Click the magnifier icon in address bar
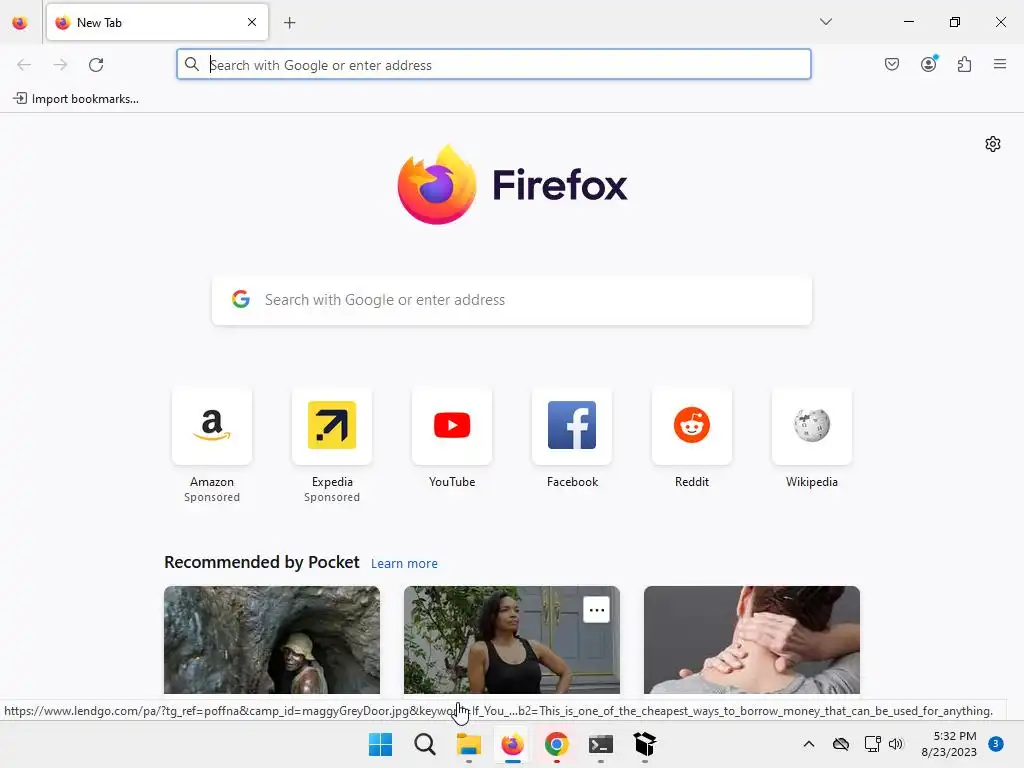The width and height of the screenshot is (1024, 768). [x=192, y=64]
